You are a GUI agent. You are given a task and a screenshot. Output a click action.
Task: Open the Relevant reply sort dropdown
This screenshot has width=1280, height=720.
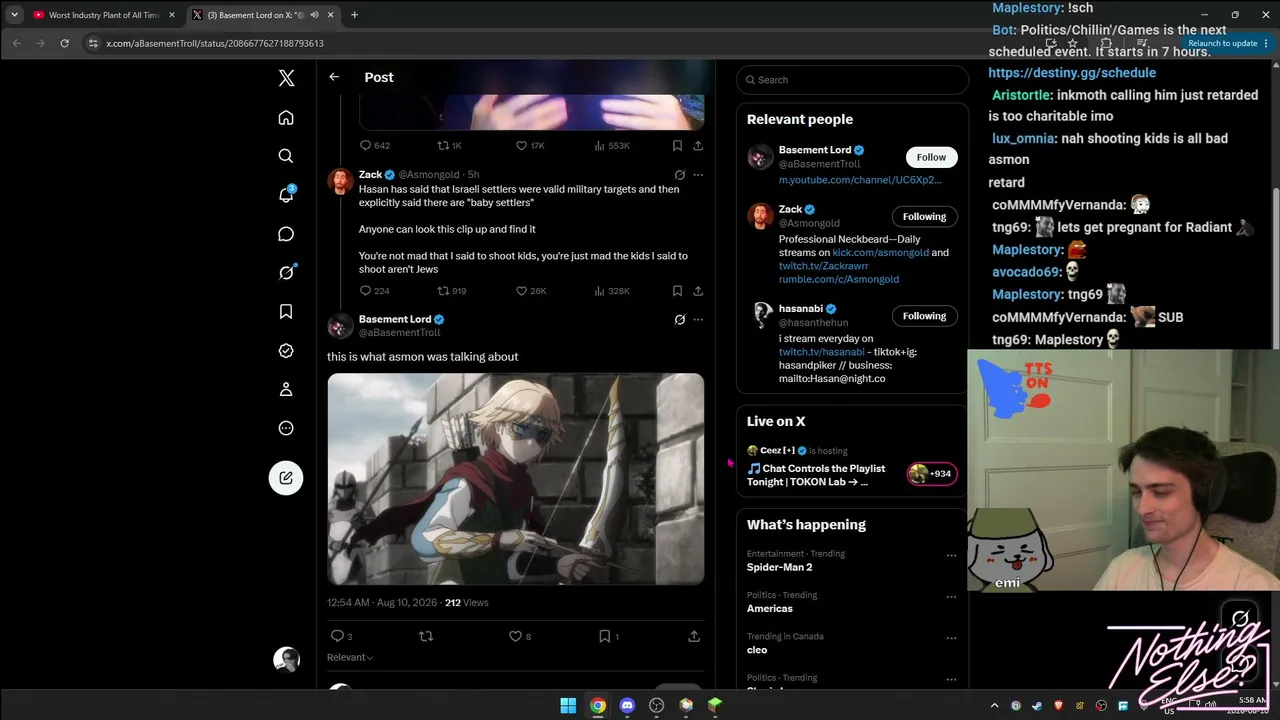[x=350, y=657]
